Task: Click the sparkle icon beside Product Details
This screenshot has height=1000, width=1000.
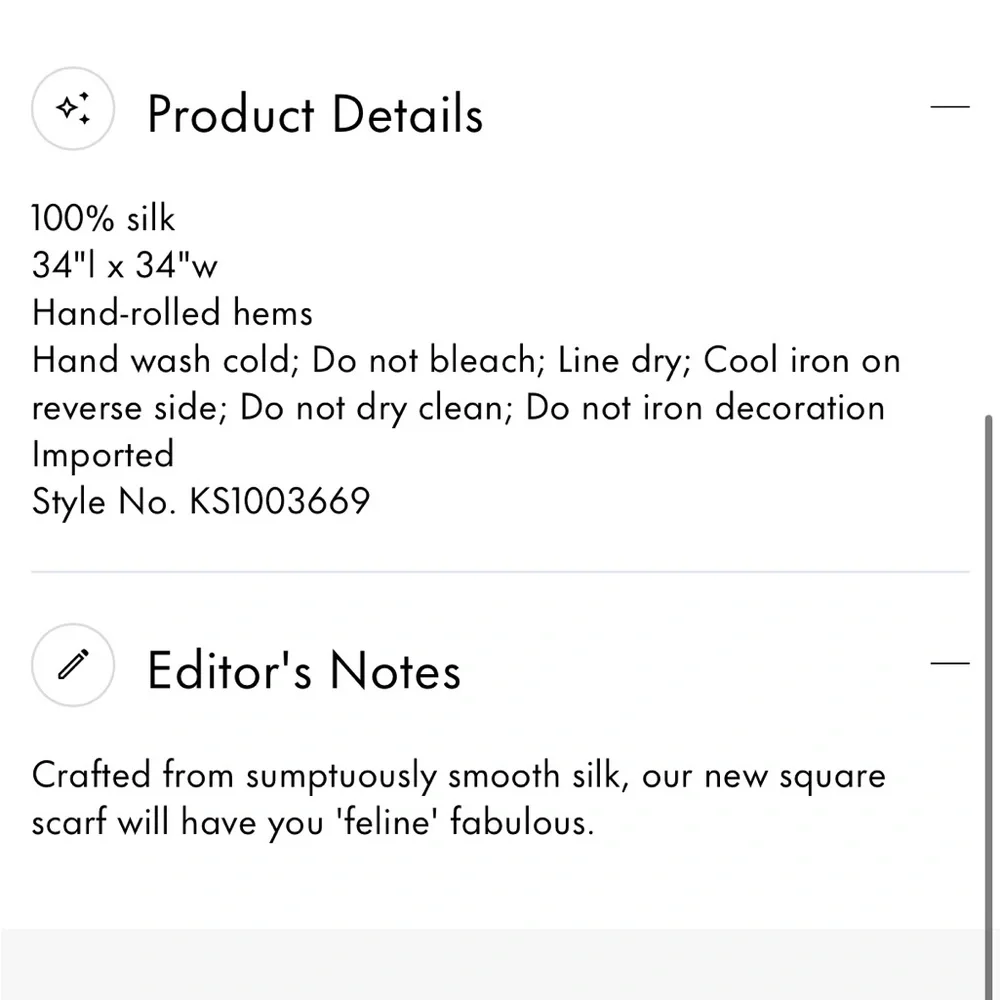Action: pos(73,110)
